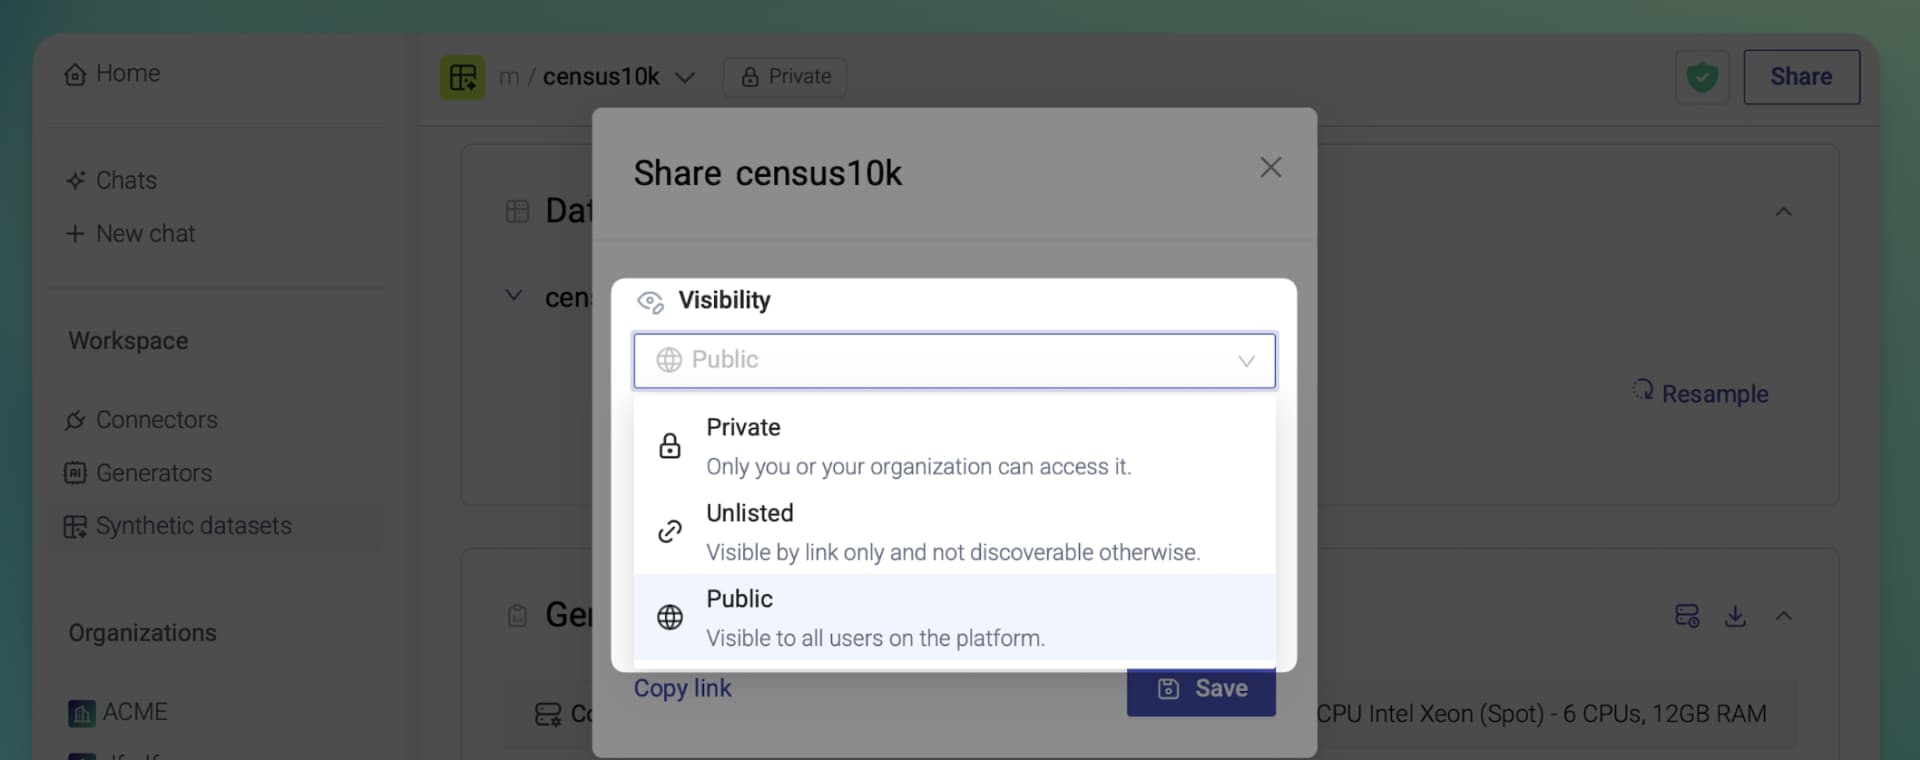Open the Visibility dropdown showing Public
This screenshot has width=1920, height=760.
click(954, 361)
